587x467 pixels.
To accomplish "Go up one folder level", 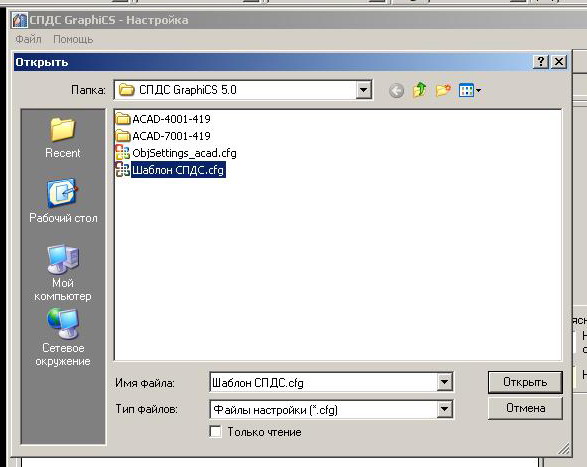I will point(419,90).
